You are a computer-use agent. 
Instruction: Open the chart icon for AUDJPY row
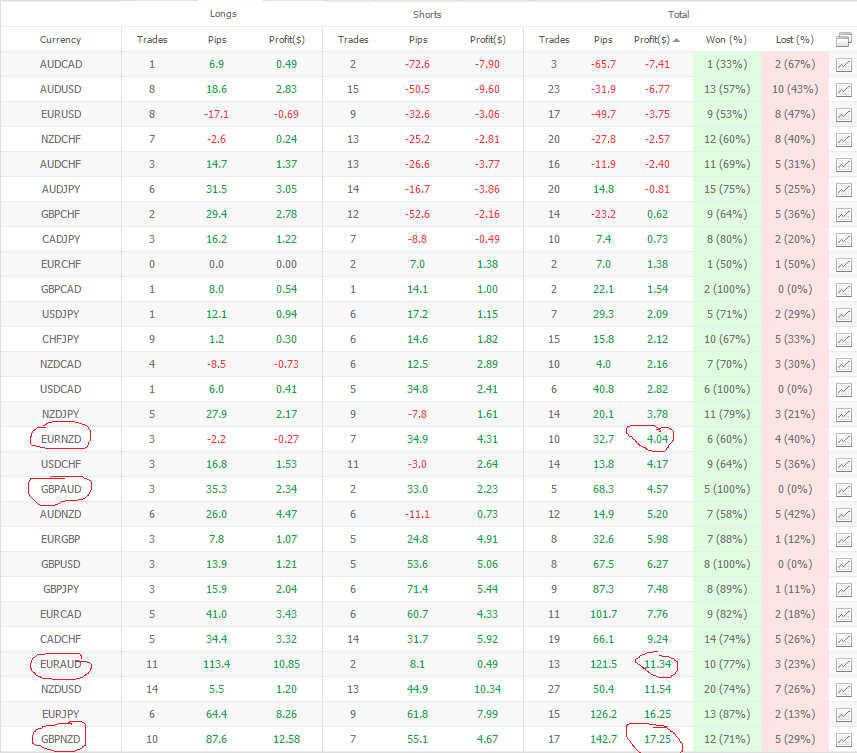[843, 190]
